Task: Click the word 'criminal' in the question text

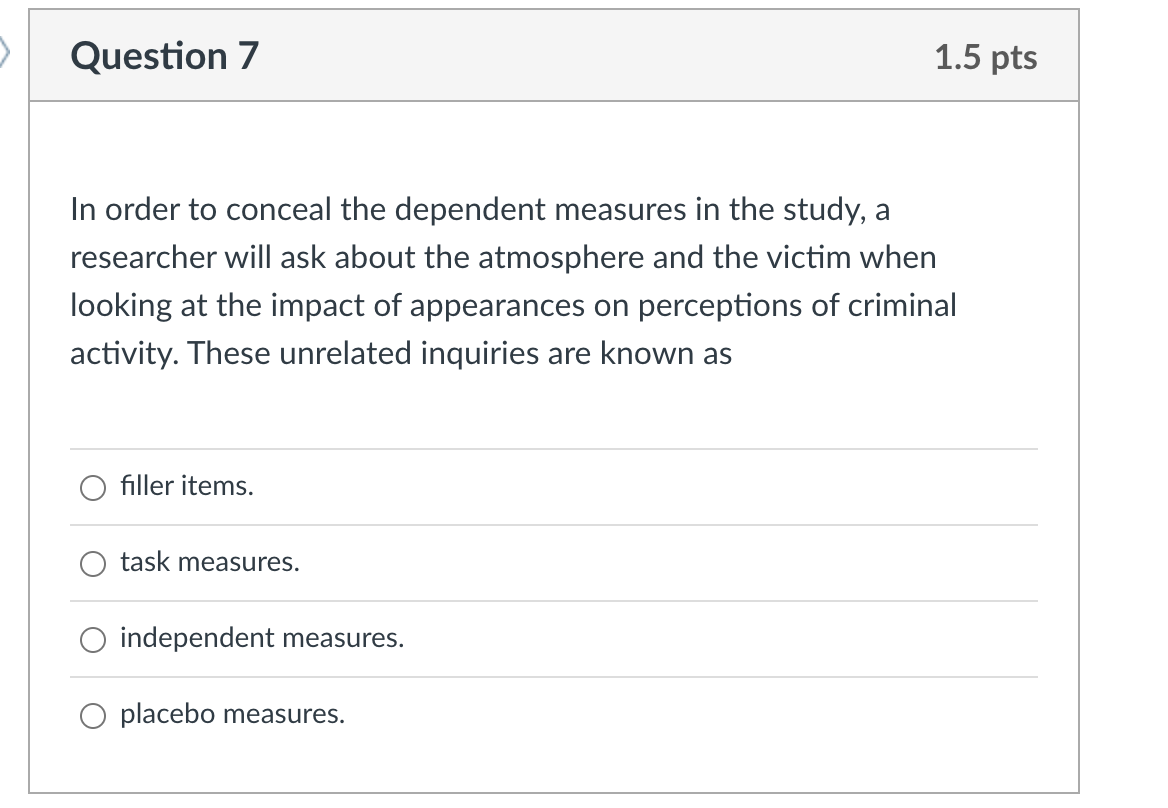Action: click(902, 305)
